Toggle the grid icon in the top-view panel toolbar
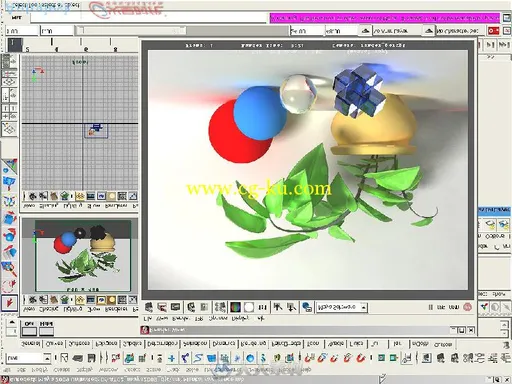The width and height of the screenshot is (512, 384). coord(80,196)
